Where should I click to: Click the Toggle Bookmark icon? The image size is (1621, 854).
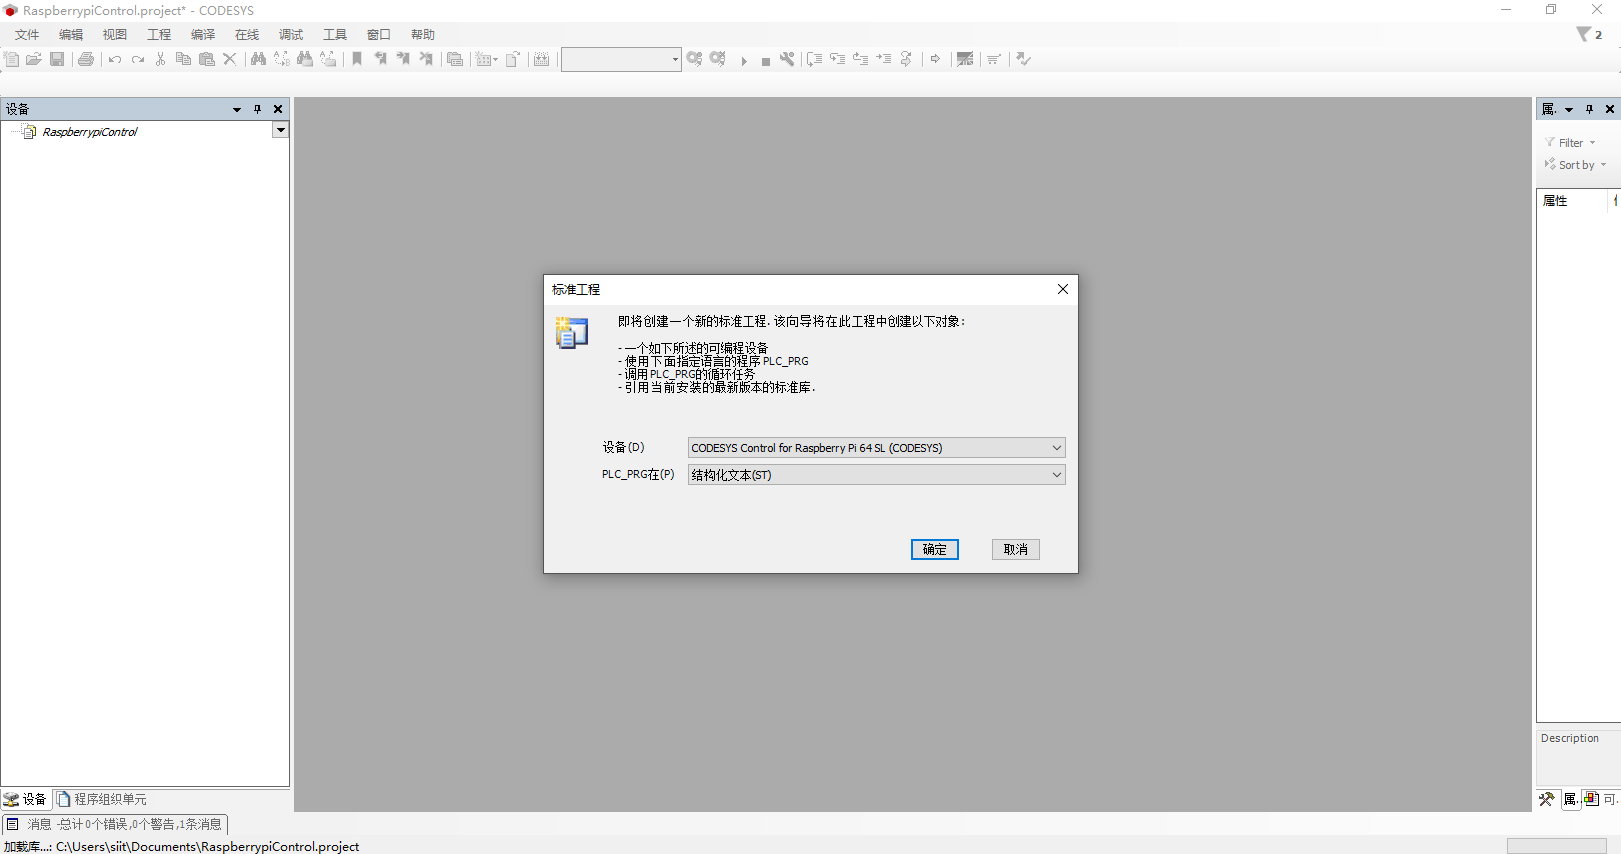(357, 59)
